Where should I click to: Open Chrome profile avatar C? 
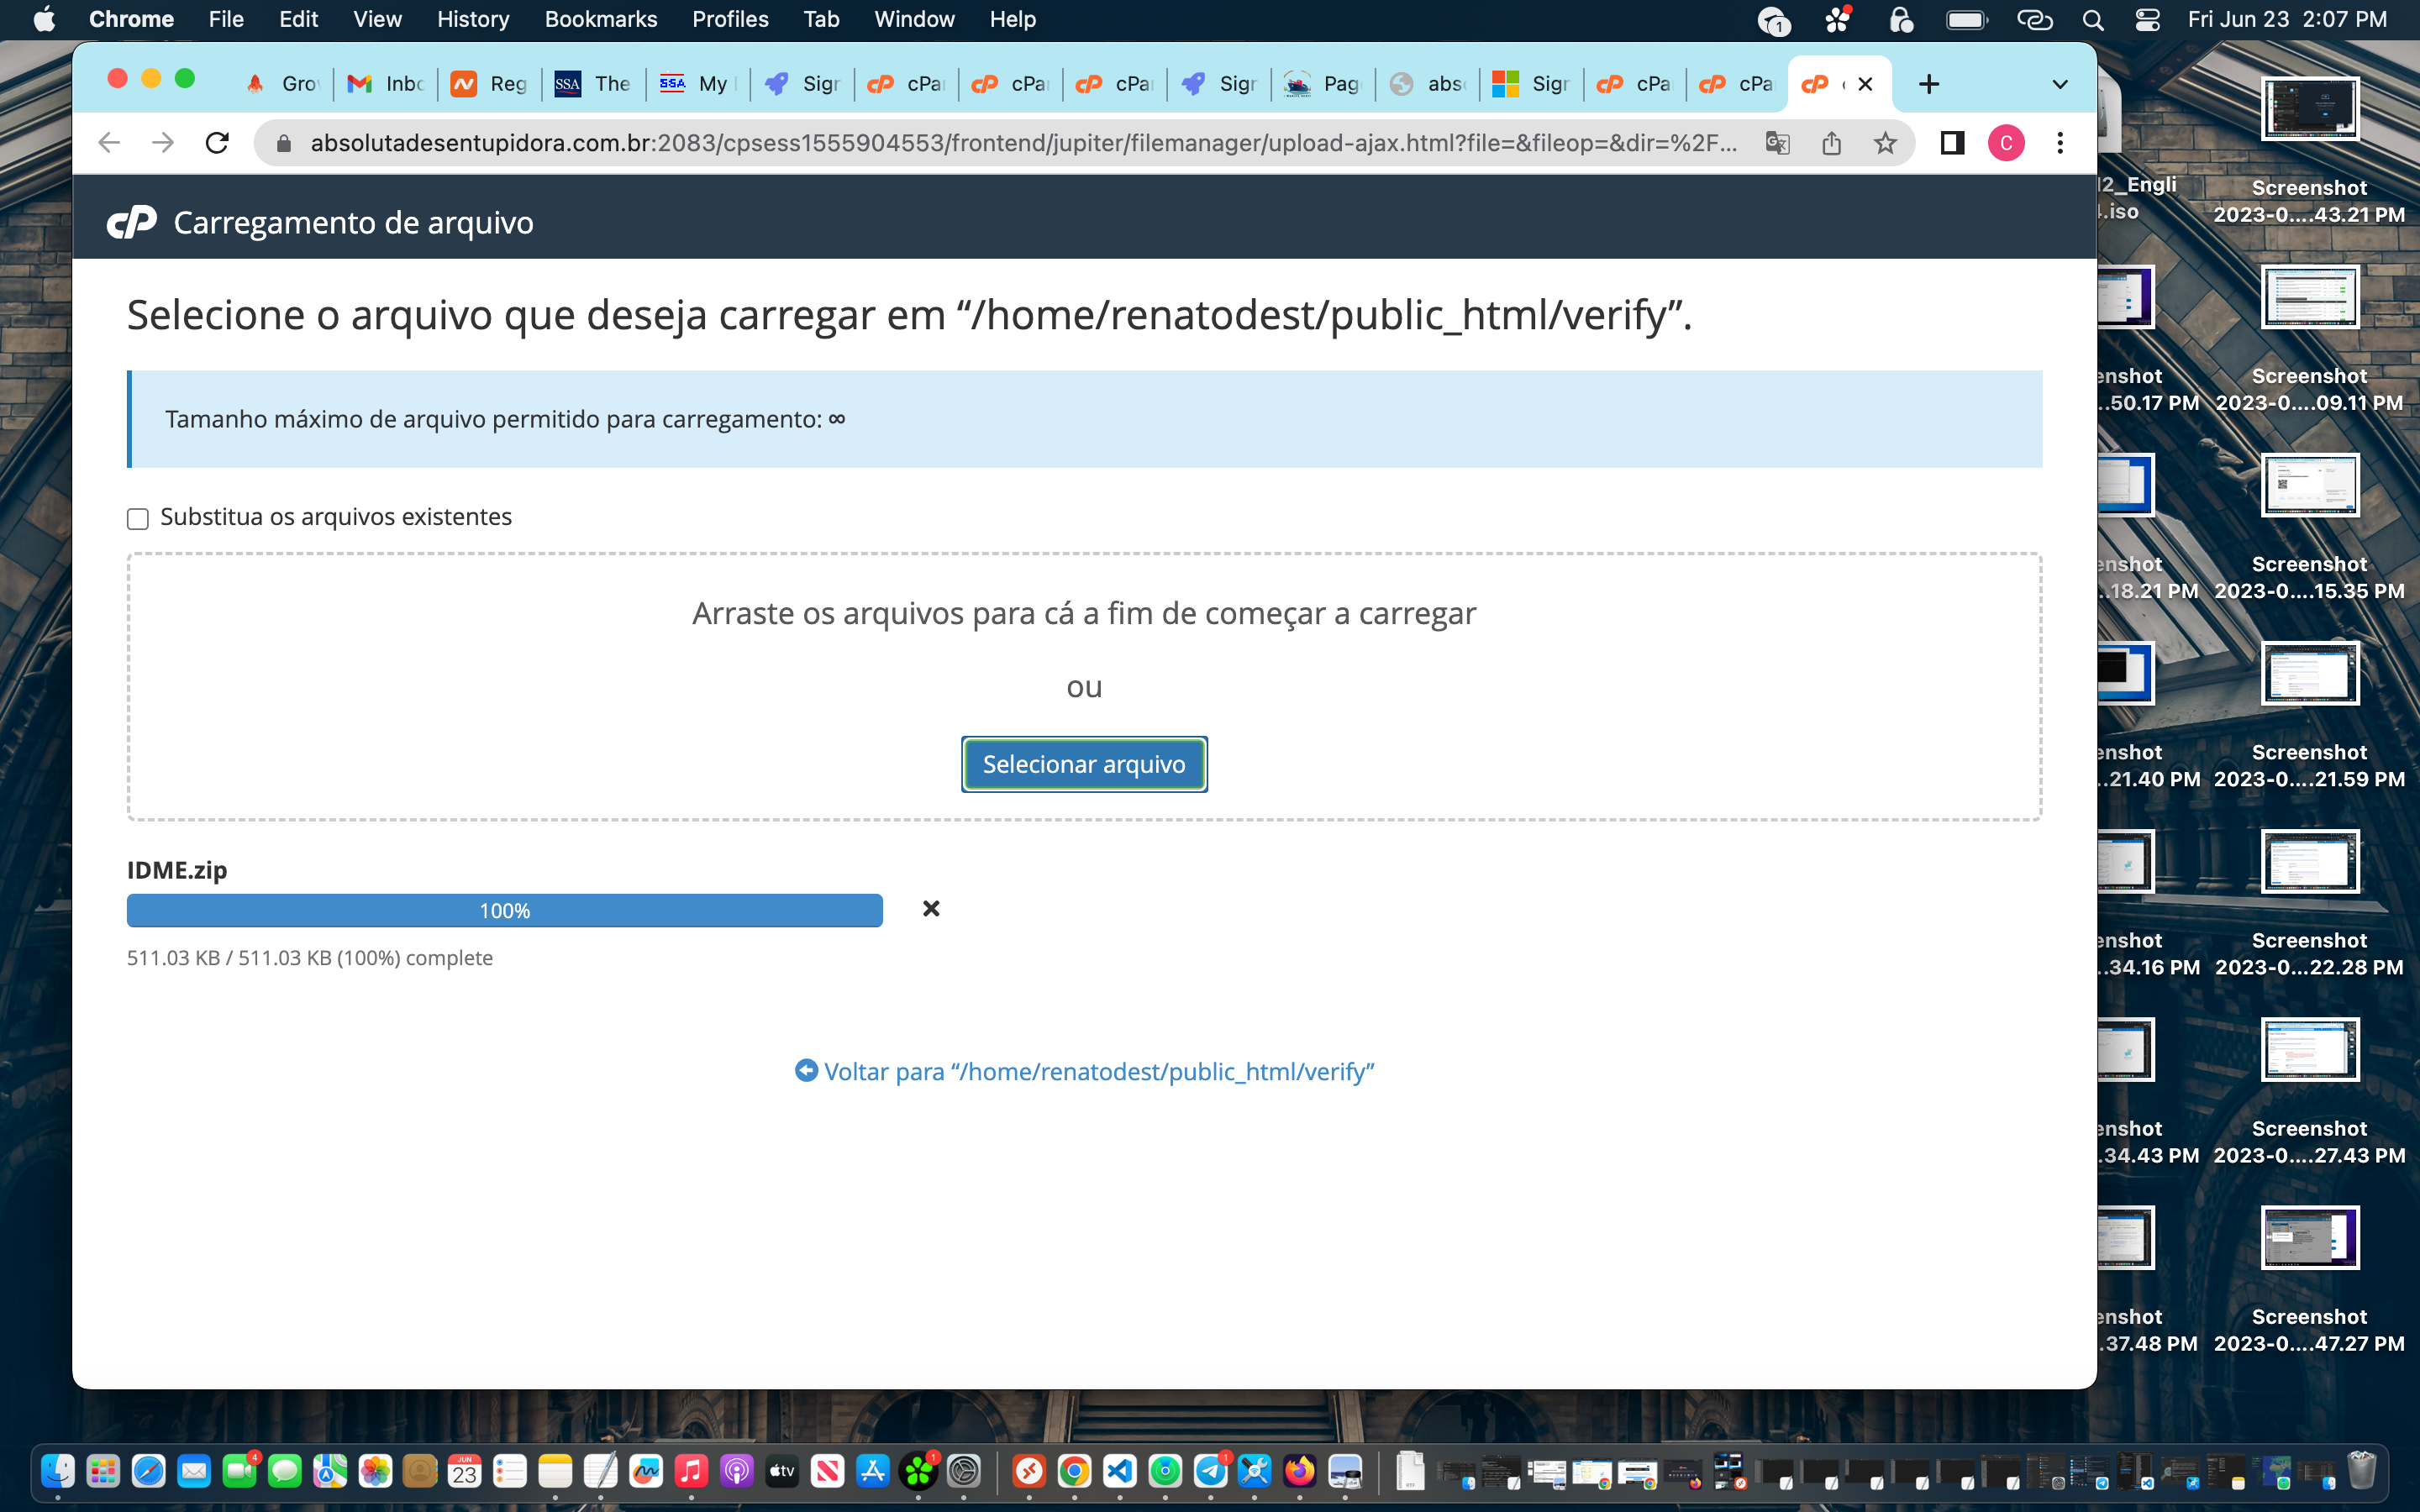(x=2006, y=143)
